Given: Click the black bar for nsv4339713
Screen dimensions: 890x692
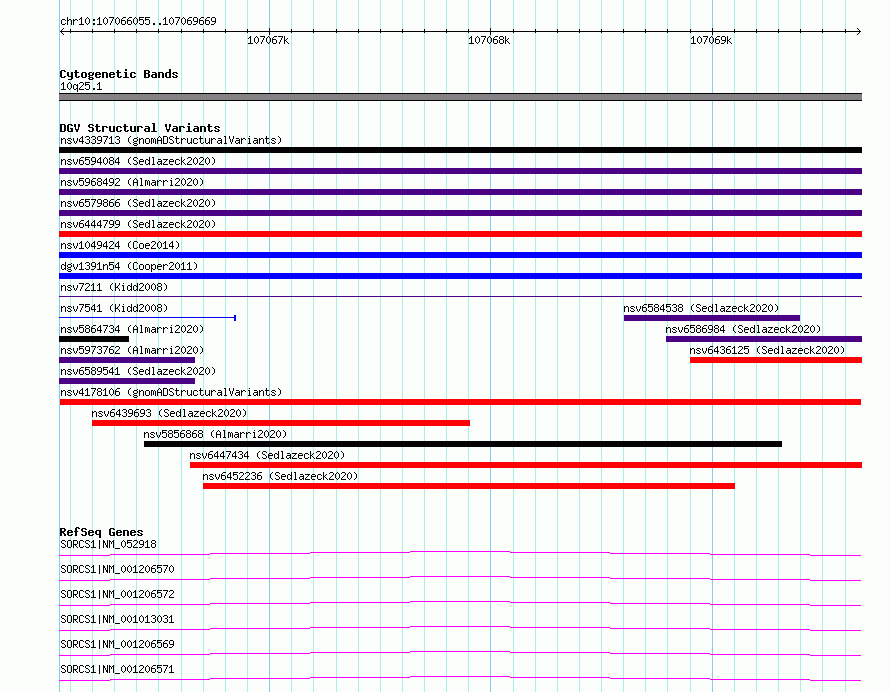Looking at the screenshot, I should tap(460, 150).
